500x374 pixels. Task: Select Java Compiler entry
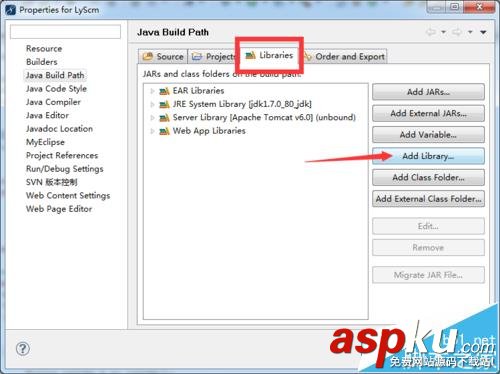click(53, 102)
